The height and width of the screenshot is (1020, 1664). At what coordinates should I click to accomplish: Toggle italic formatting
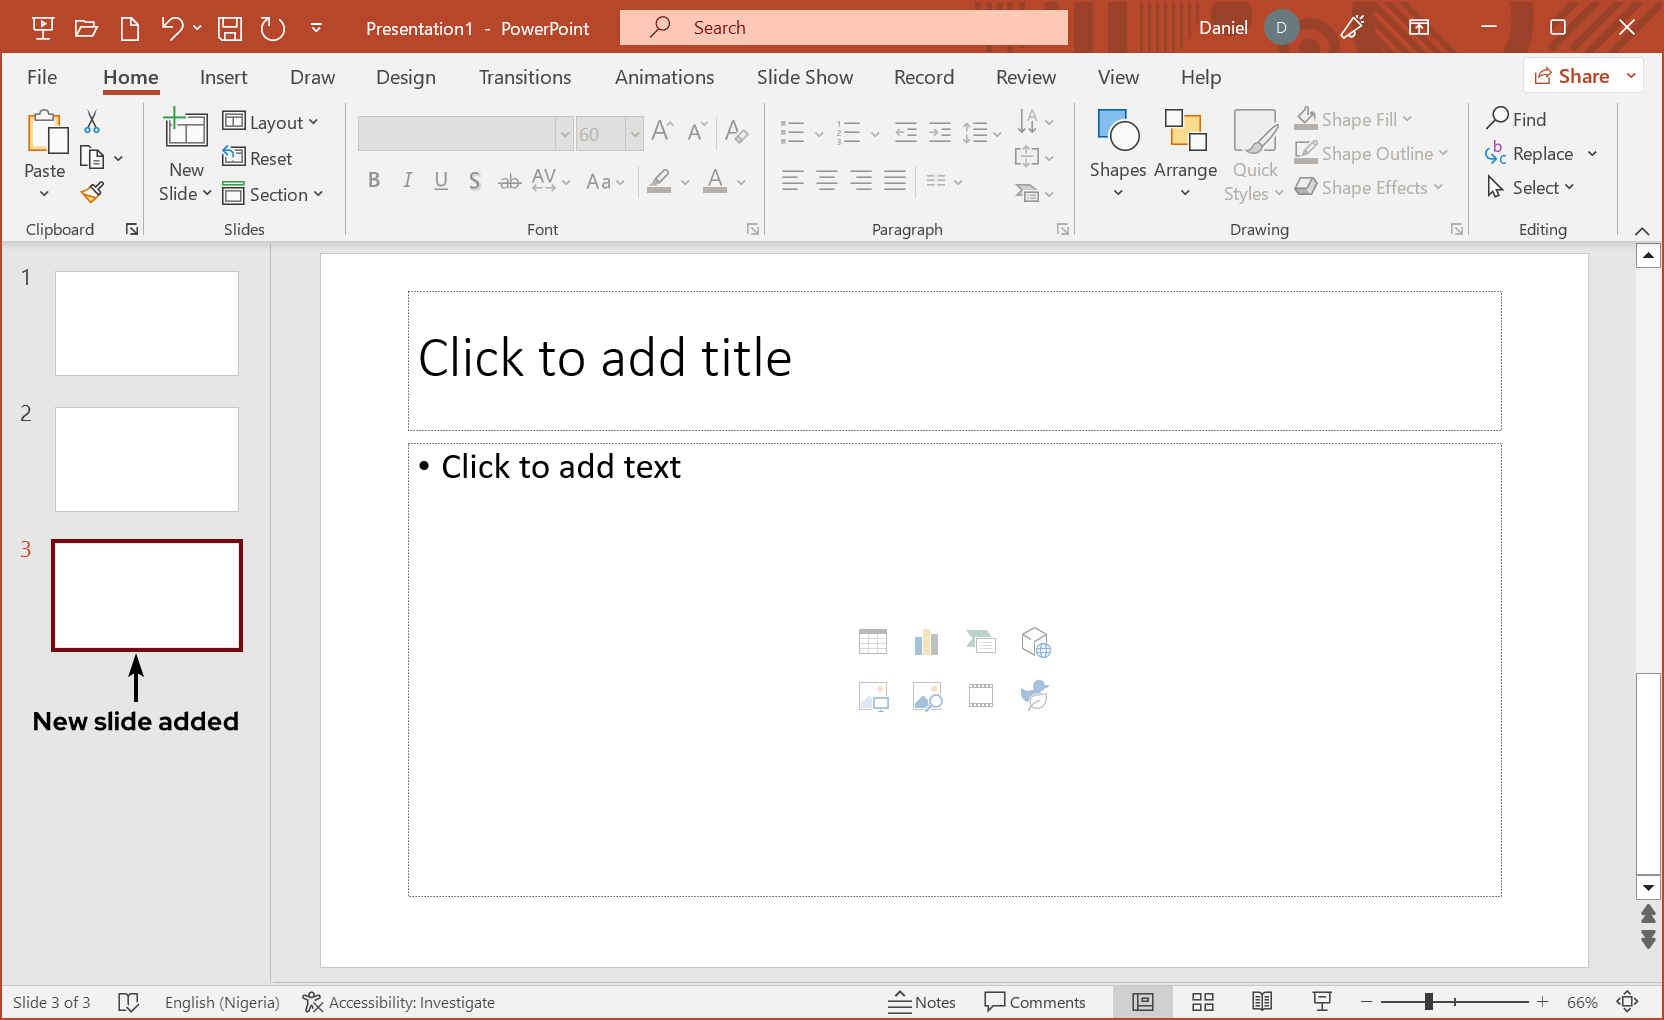[408, 181]
